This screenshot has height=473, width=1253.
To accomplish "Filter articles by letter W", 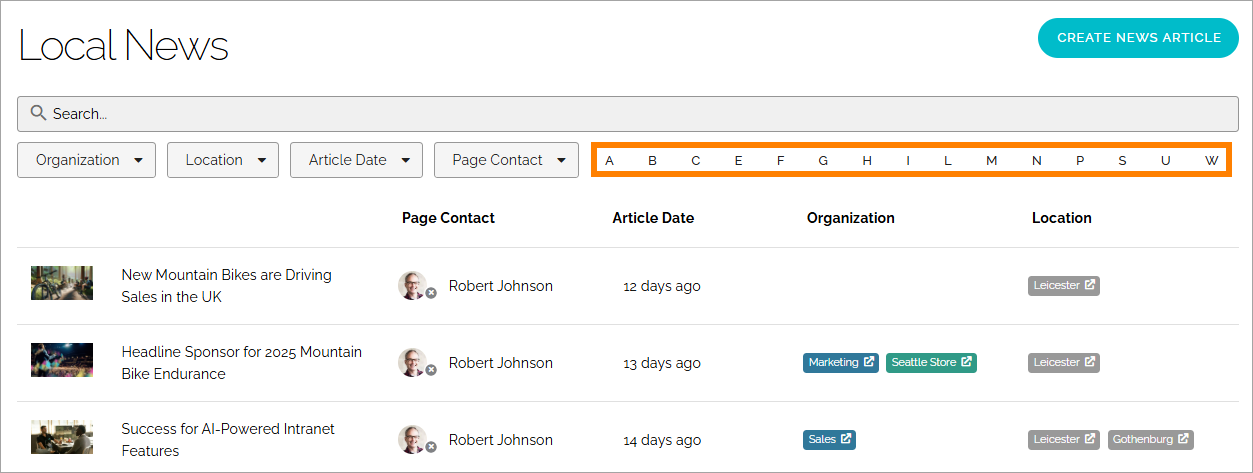I will (1211, 161).
